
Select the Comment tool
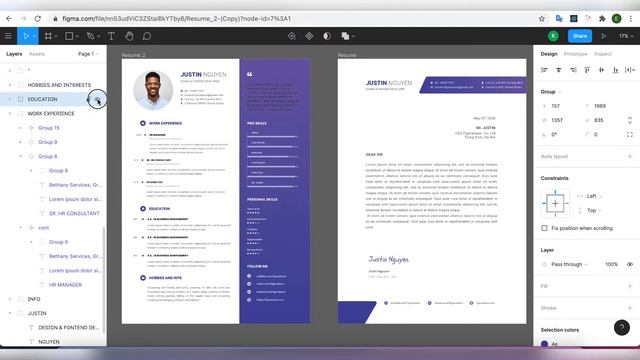tap(147, 36)
